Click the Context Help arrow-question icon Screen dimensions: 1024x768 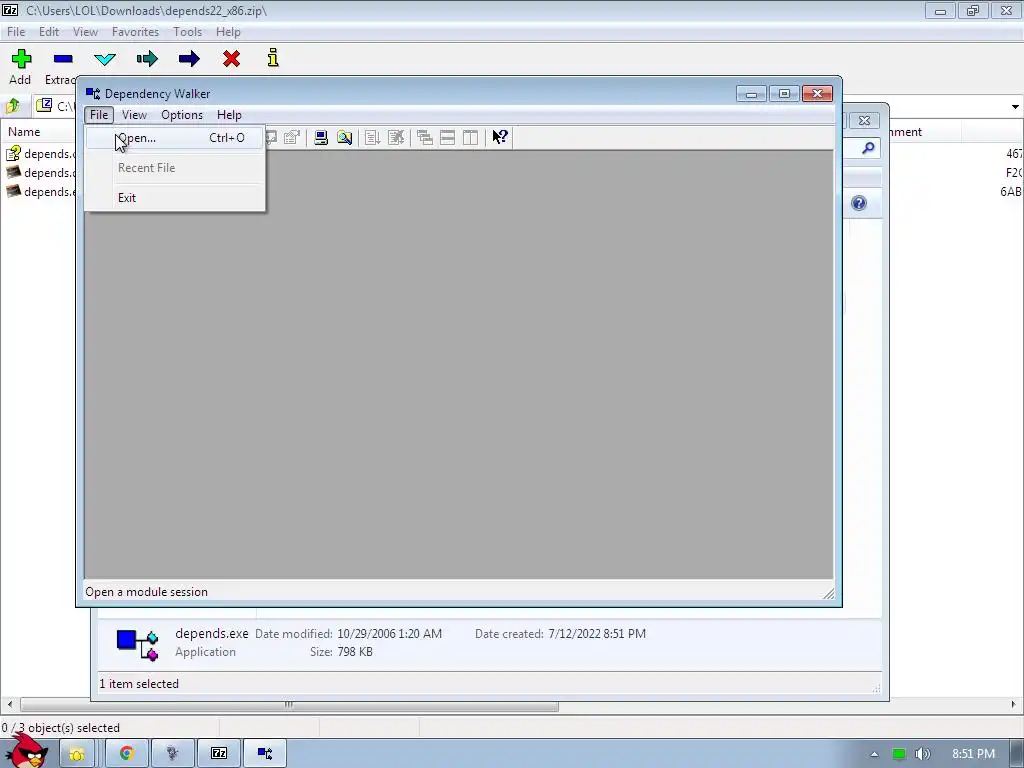tap(500, 137)
